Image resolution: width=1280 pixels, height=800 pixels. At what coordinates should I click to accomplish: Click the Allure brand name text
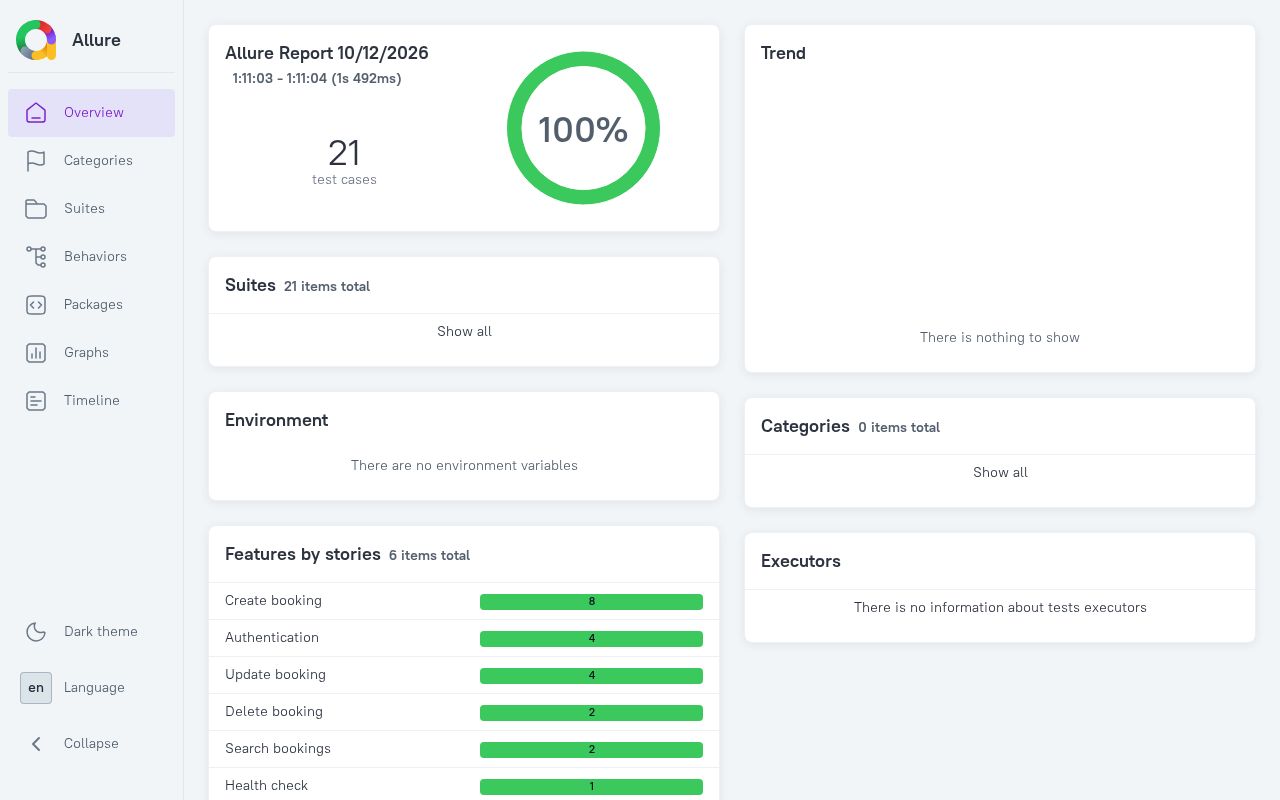click(96, 40)
